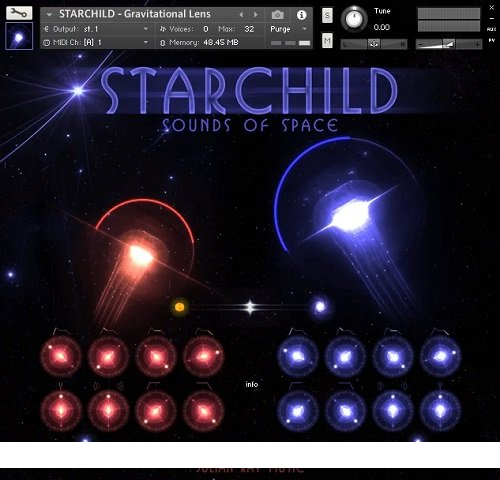Open the instrument info 'i' icon
This screenshot has width=500, height=480.
301,15
